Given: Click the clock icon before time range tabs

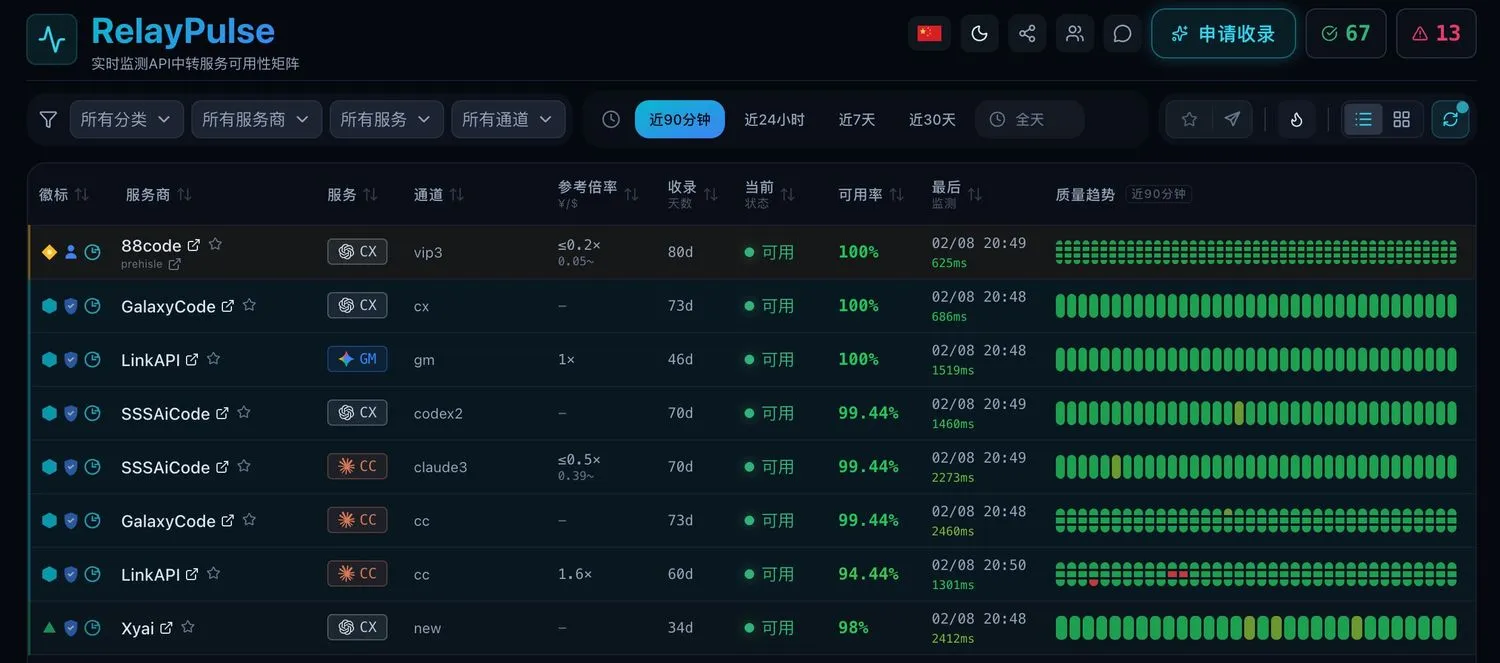Looking at the screenshot, I should coord(611,119).
